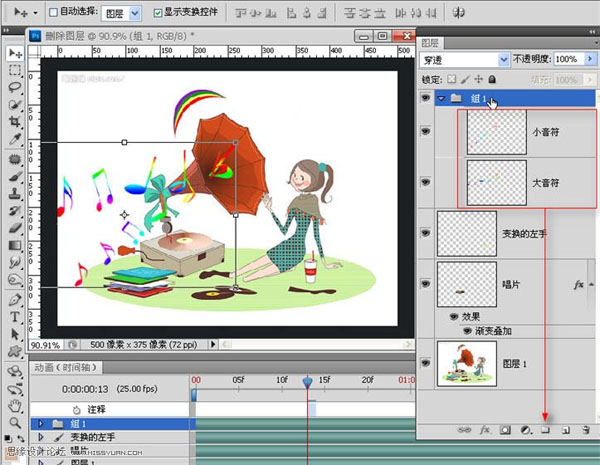600x465 pixels.
Task: Select the Rectangular Marquee tool
Action: [15, 71]
